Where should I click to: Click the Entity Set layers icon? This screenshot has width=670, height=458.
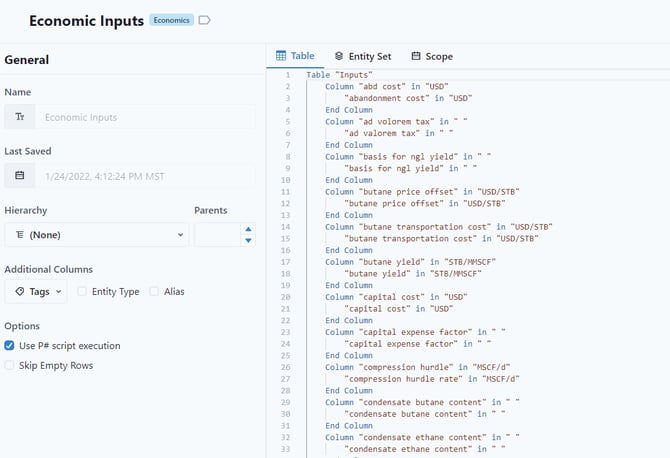pyautogui.click(x=339, y=56)
